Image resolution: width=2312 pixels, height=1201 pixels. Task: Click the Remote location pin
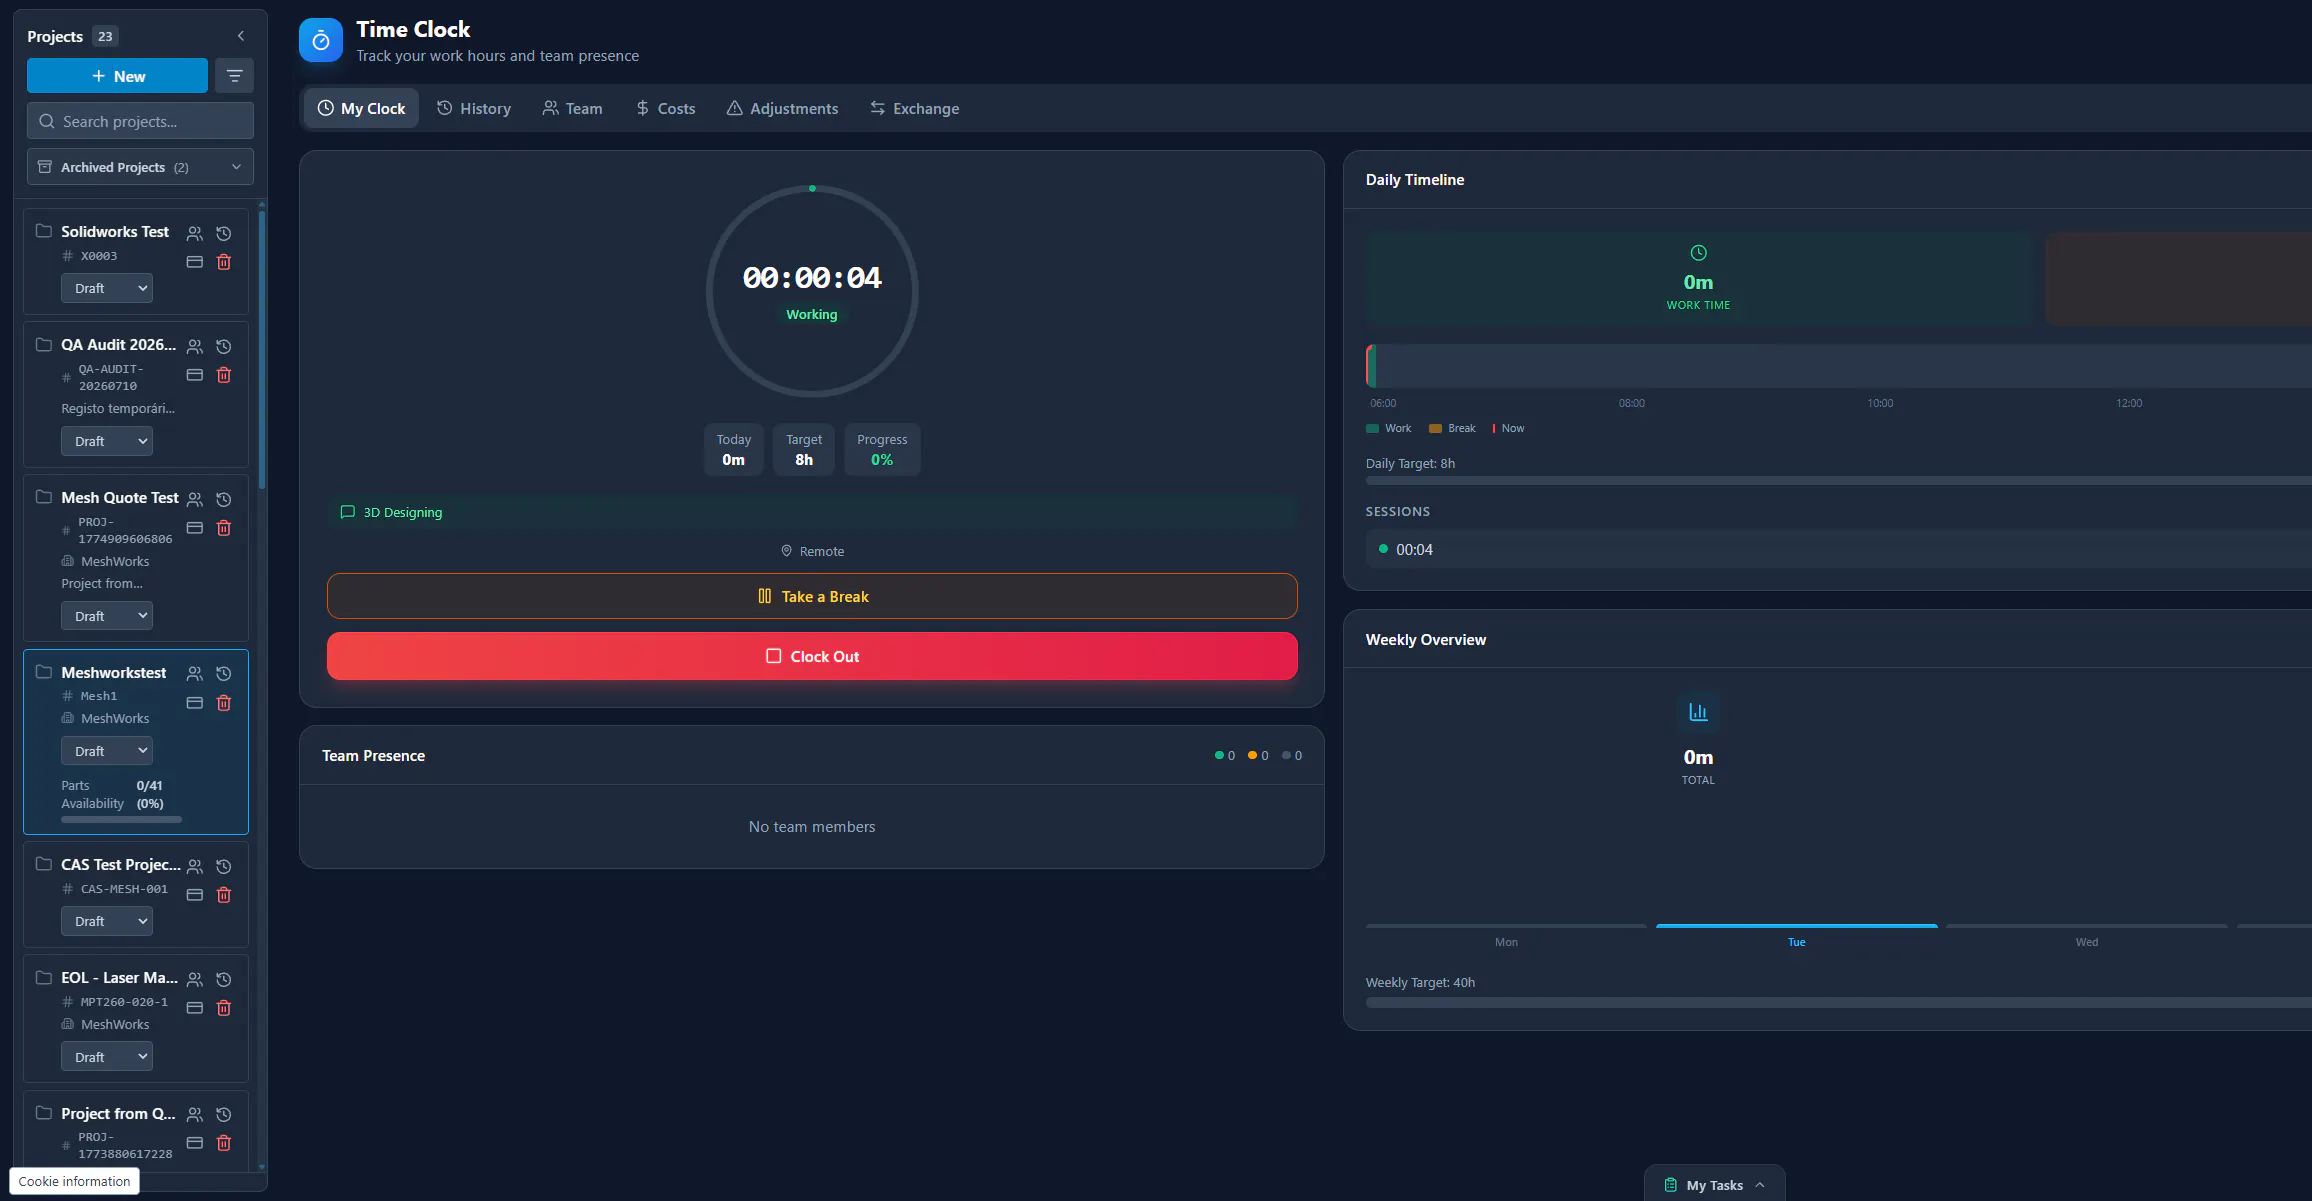(x=786, y=551)
